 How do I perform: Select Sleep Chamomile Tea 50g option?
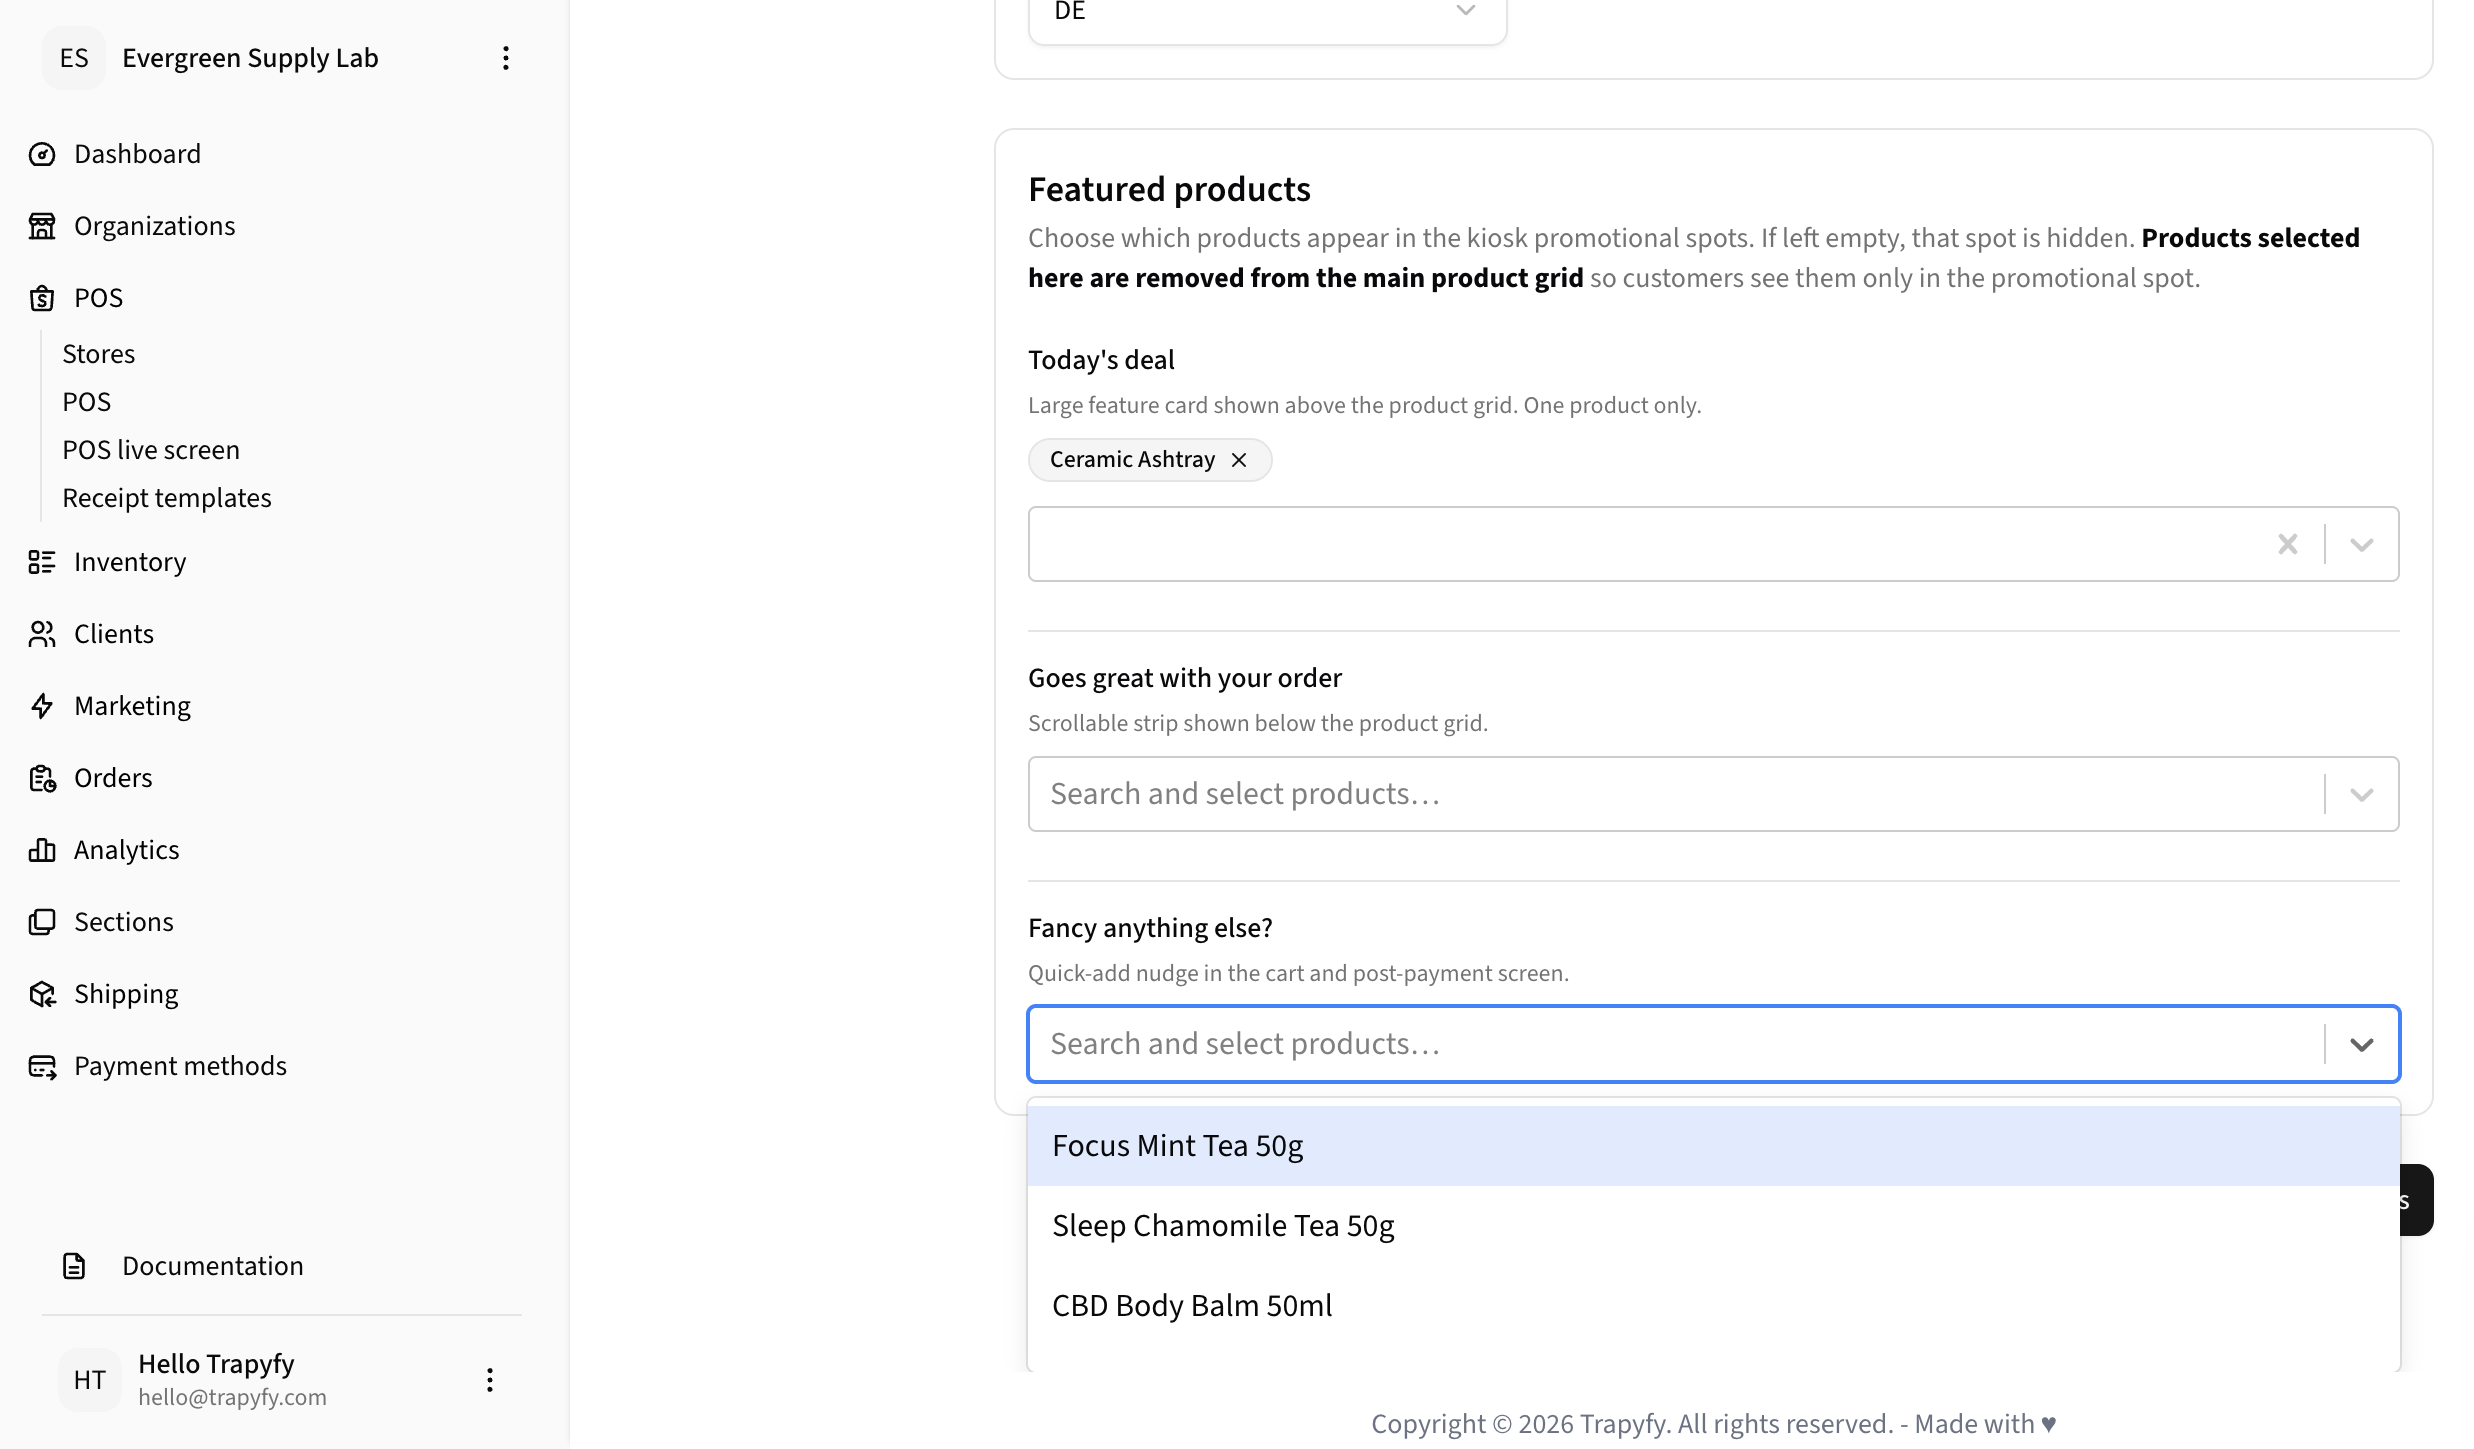click(1714, 1226)
